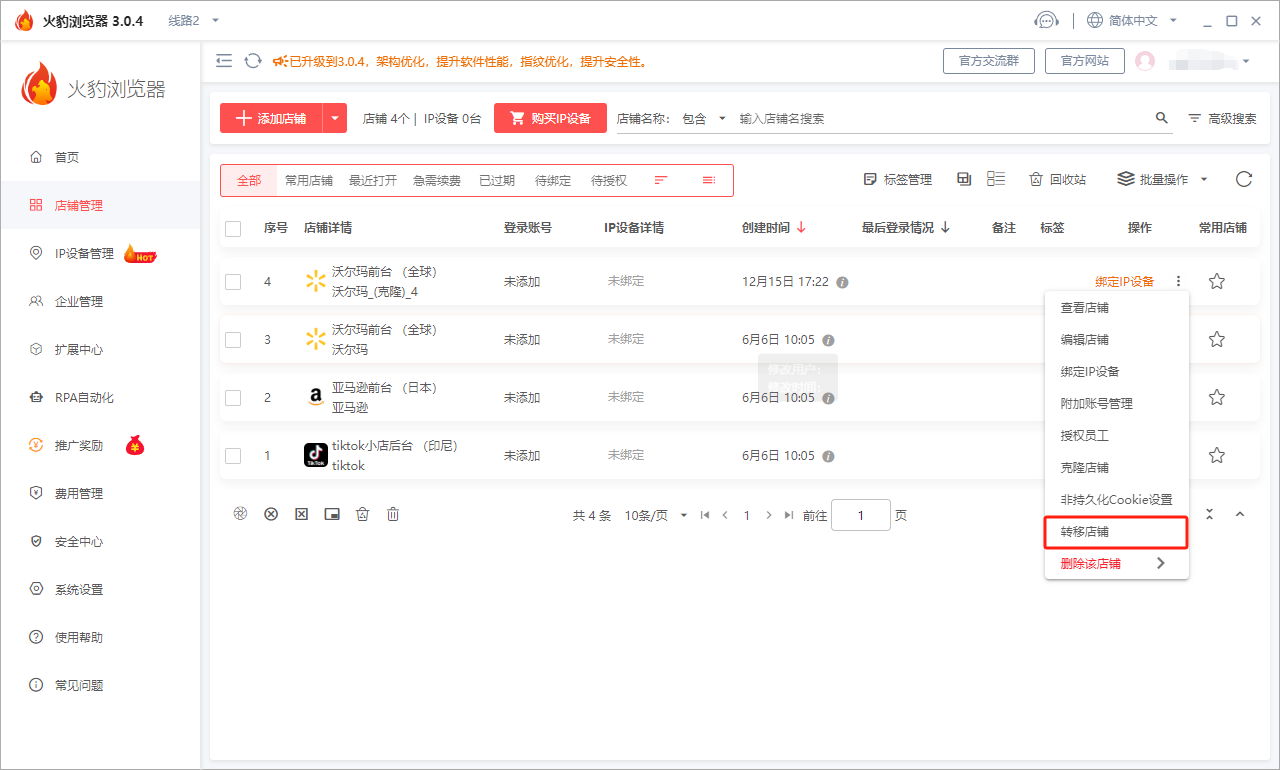Click the search magnifier icon
Viewport: 1280px width, 770px height.
[x=1161, y=117]
